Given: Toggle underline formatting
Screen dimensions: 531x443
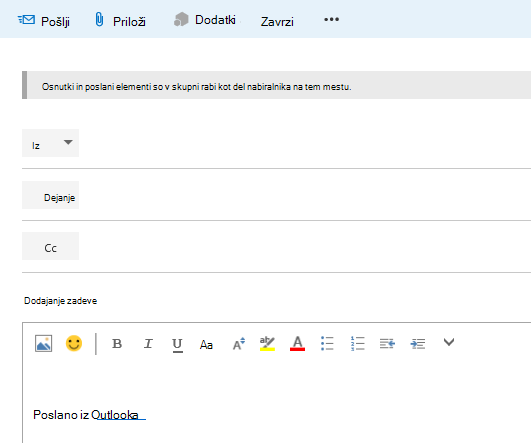Looking at the screenshot, I should [x=177, y=345].
